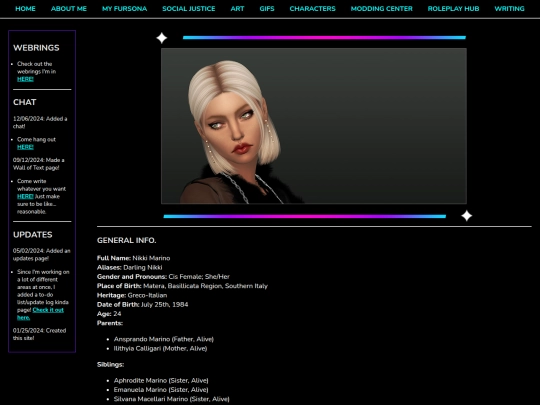
Task: Click '01/25/2024: Created this site!' note
Action: click(x=39, y=334)
